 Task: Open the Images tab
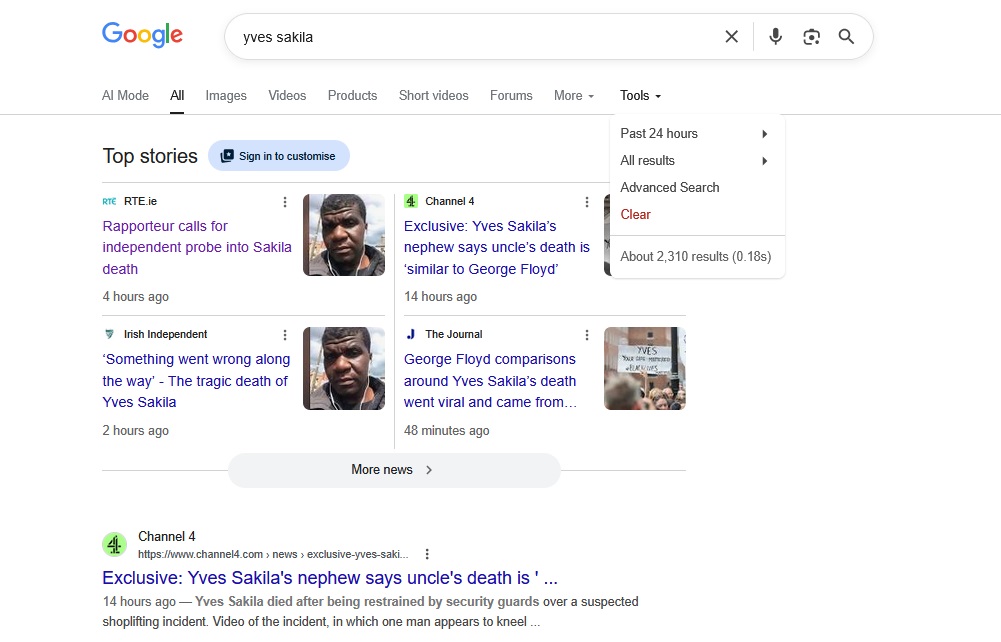point(226,96)
